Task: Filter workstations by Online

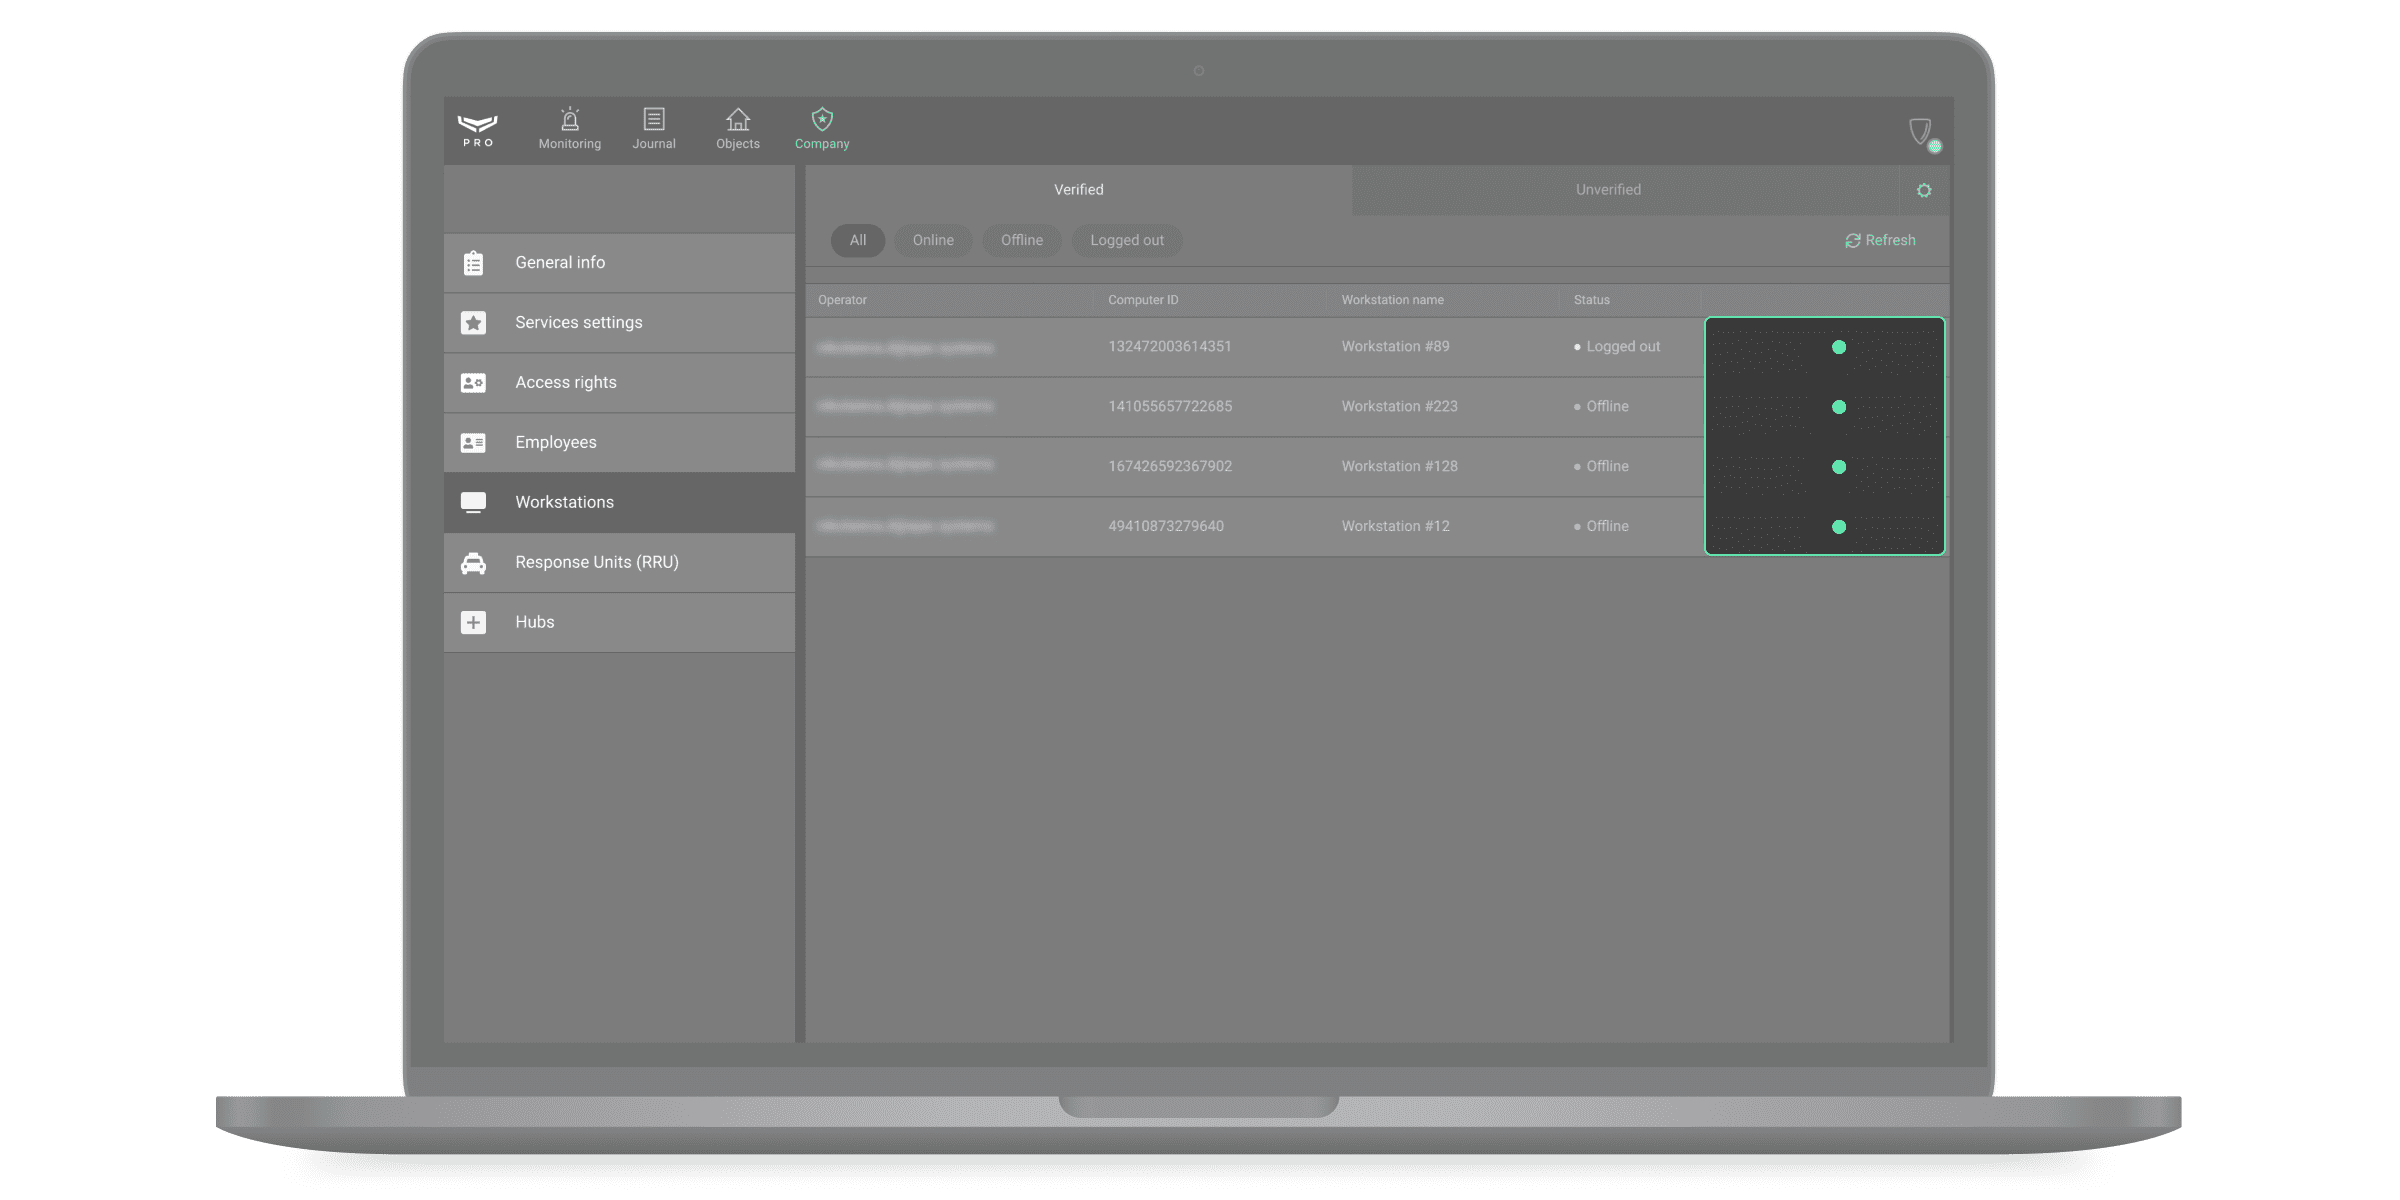Action: click(933, 241)
